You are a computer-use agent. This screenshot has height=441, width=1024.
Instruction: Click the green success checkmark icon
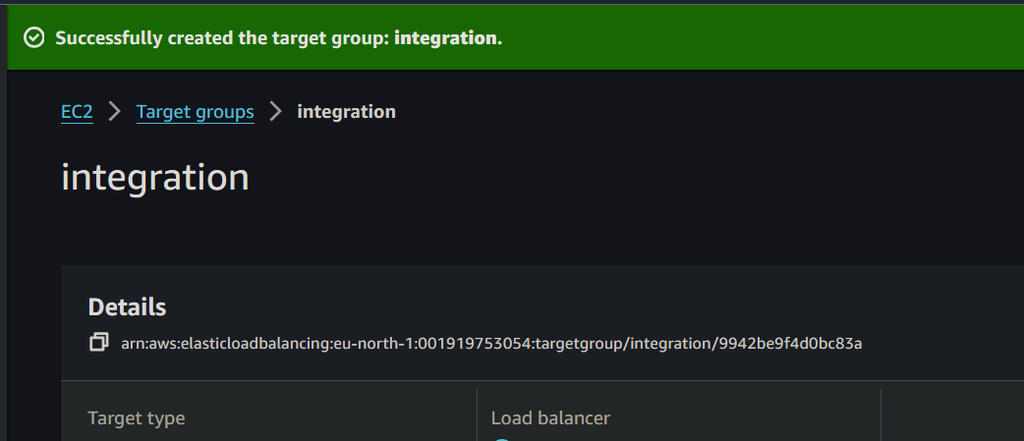(34, 38)
